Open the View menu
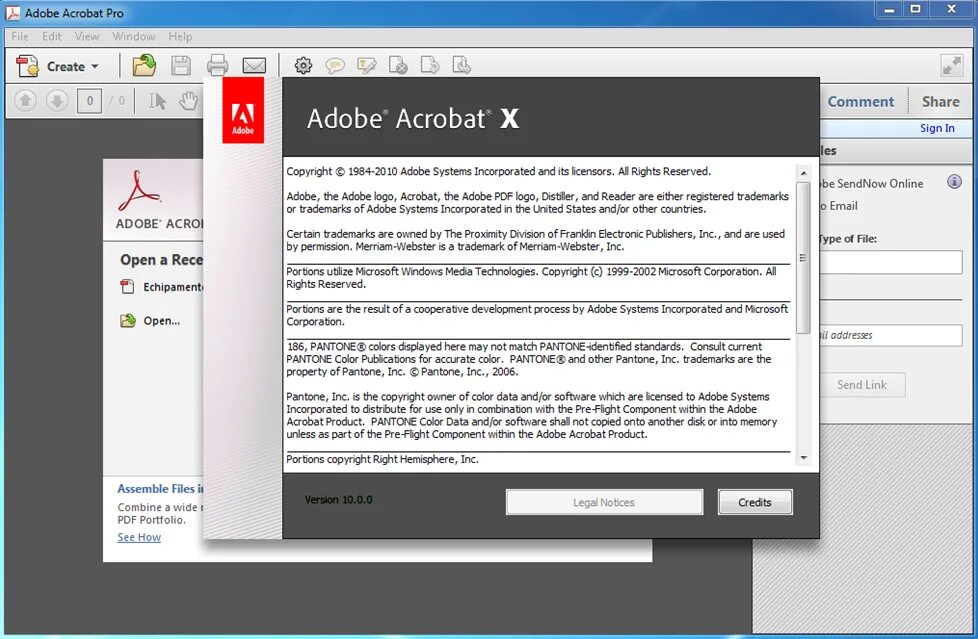 tap(87, 36)
